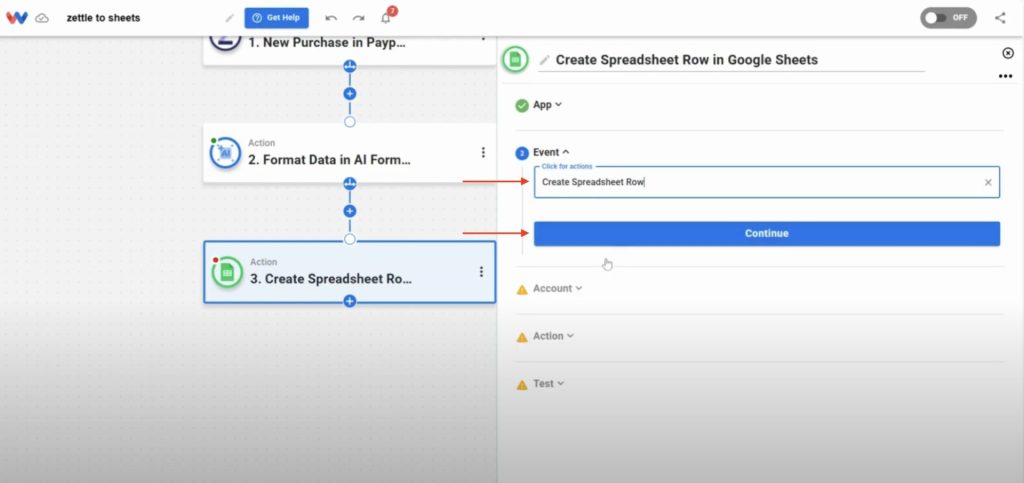The image size is (1024, 483).
Task: Select step 2 Format Data node
Action: (x=349, y=153)
